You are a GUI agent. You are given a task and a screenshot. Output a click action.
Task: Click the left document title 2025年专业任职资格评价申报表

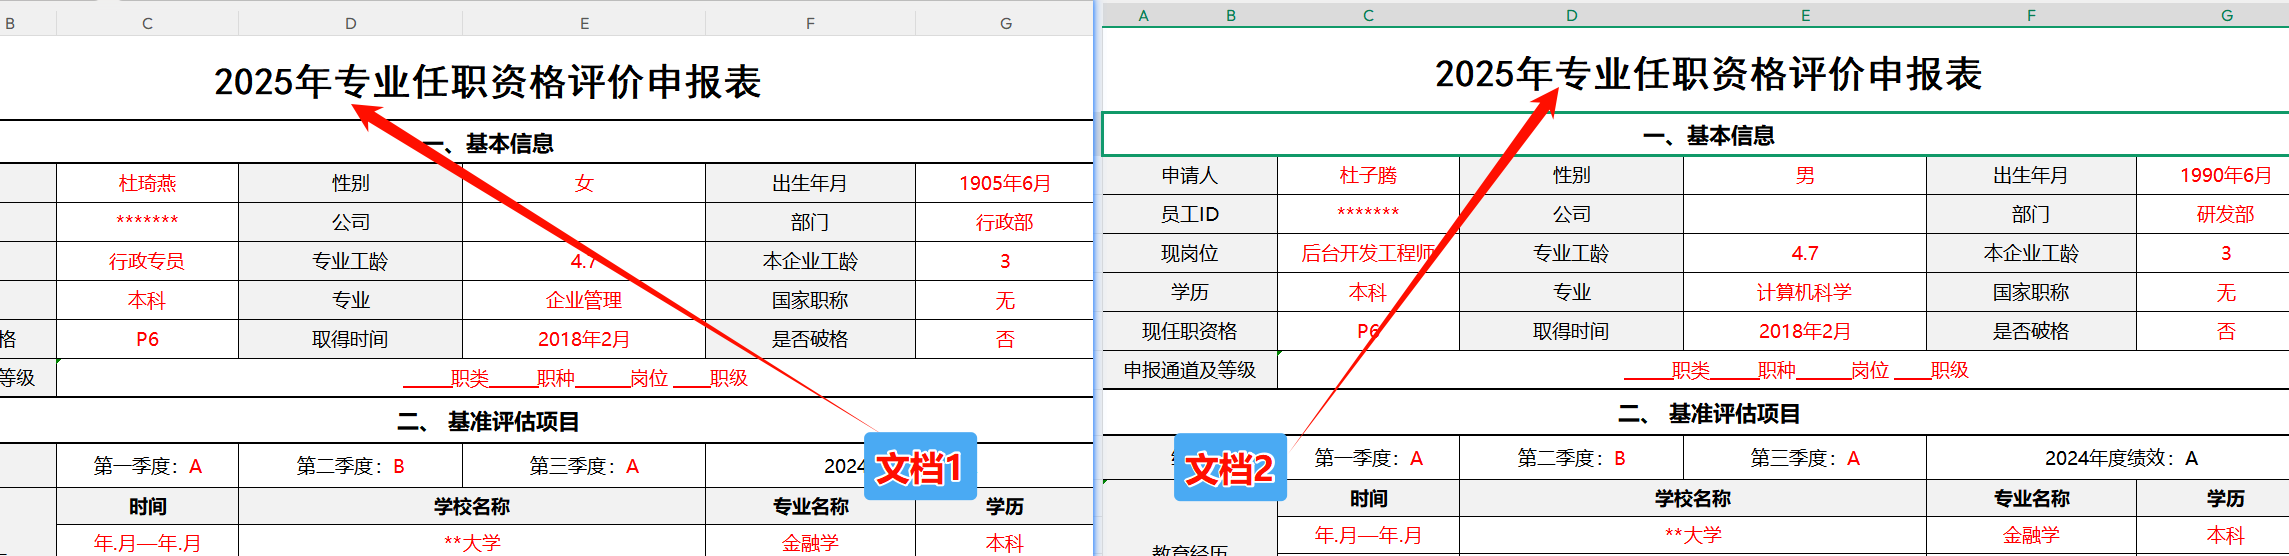click(488, 82)
